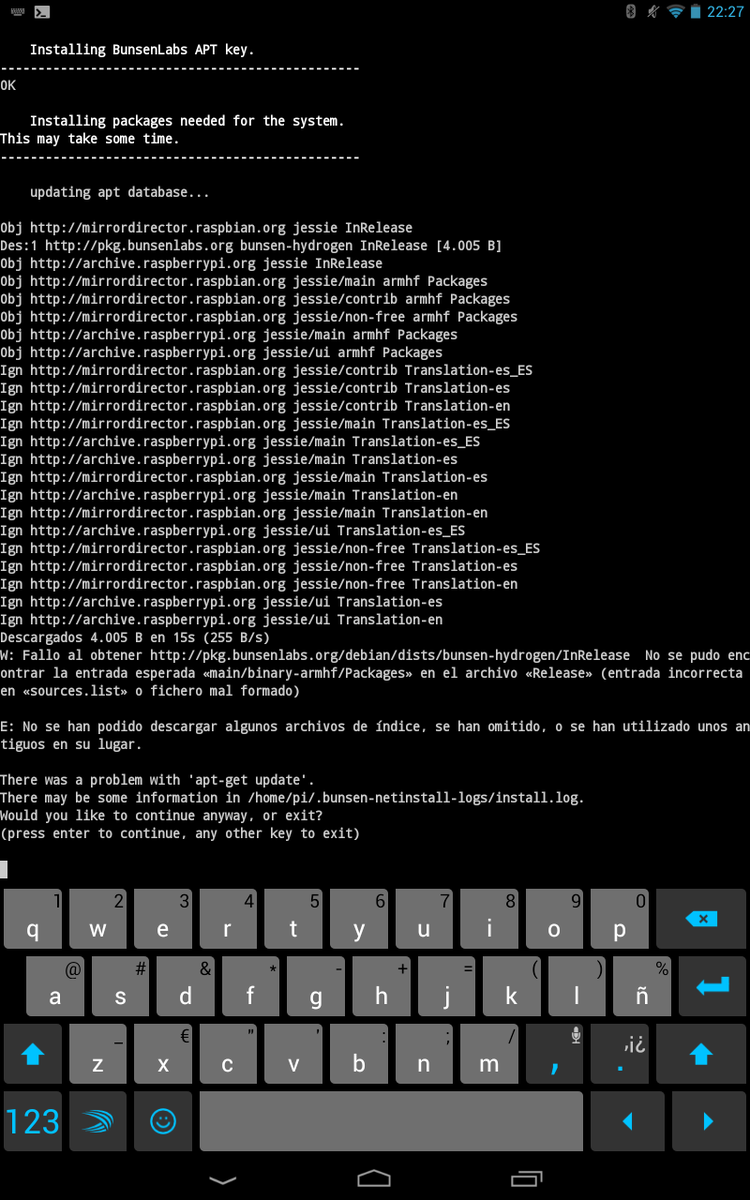Open the Recent Apps navigation button

click(x=526, y=1178)
